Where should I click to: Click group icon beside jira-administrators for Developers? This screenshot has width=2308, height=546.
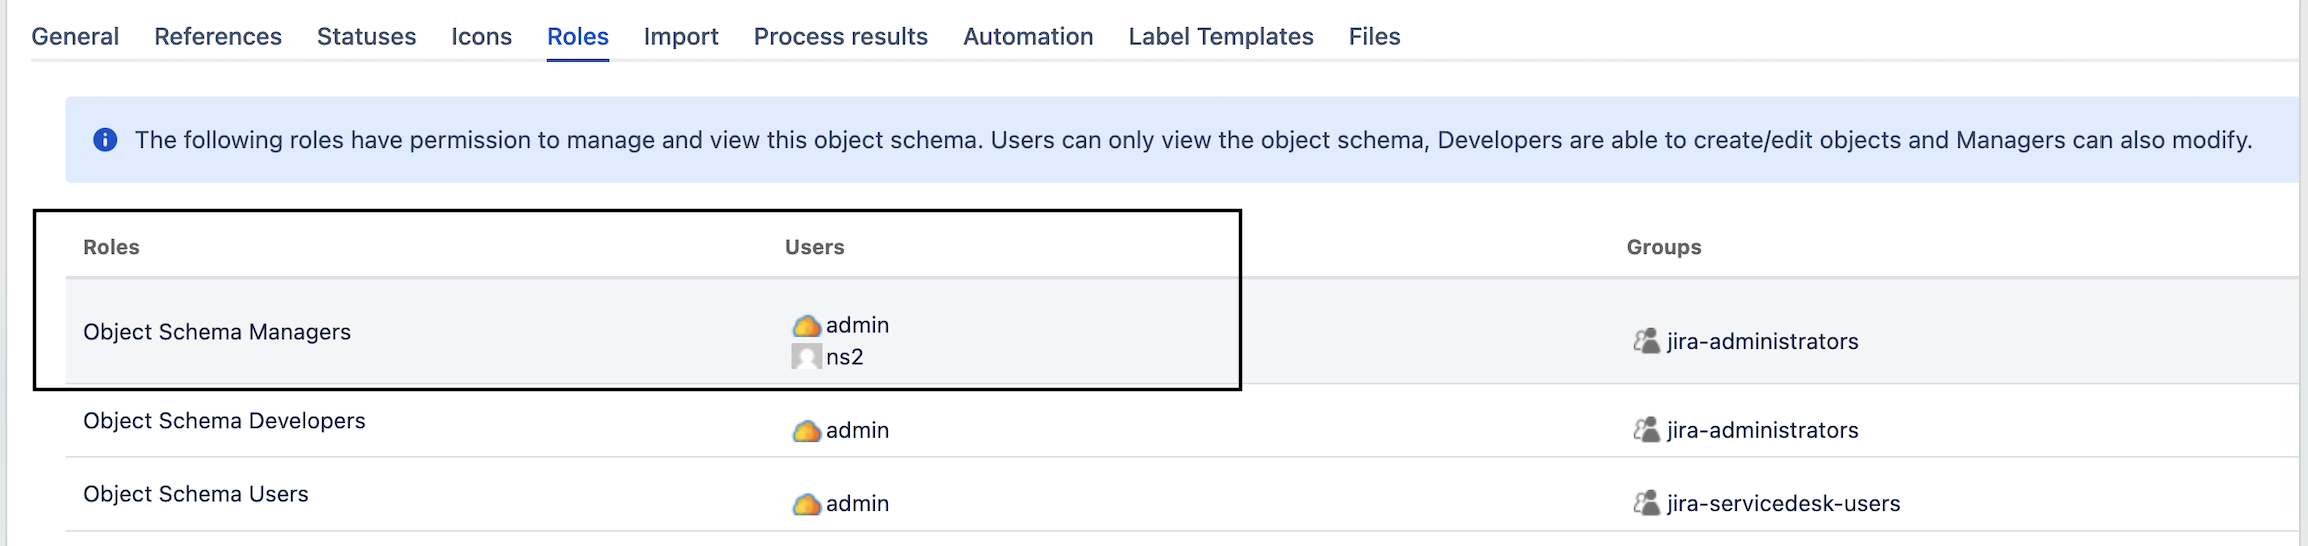tap(1646, 430)
